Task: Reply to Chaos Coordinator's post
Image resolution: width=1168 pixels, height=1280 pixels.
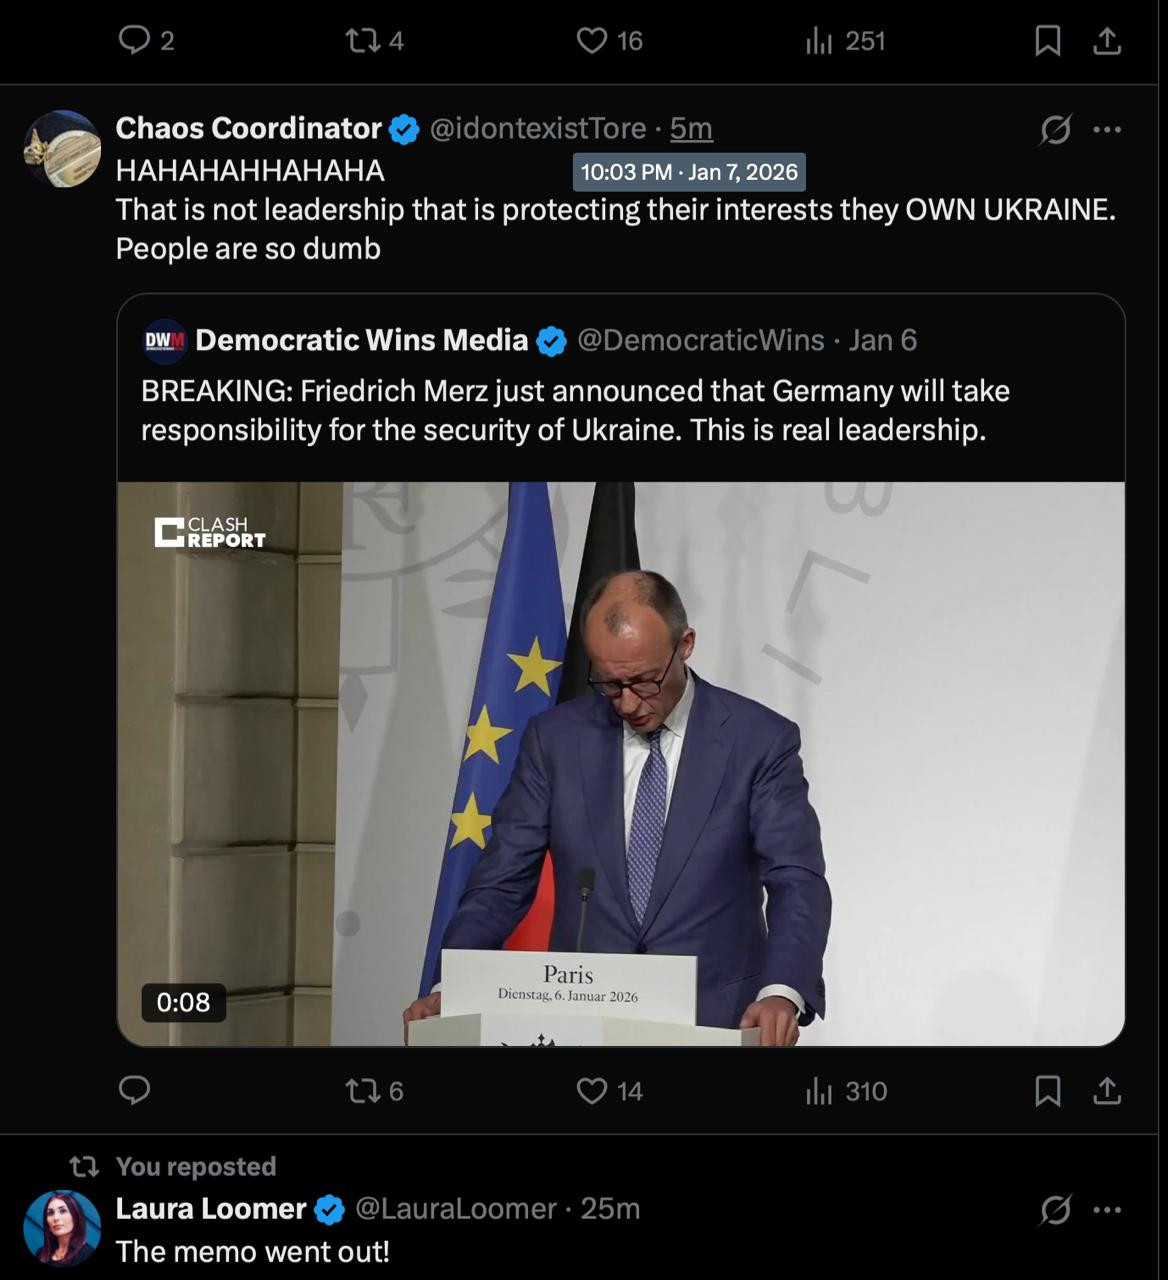Action: (134, 1090)
